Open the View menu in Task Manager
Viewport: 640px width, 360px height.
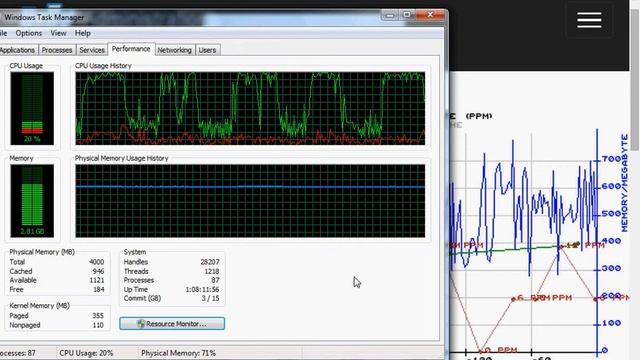point(58,33)
